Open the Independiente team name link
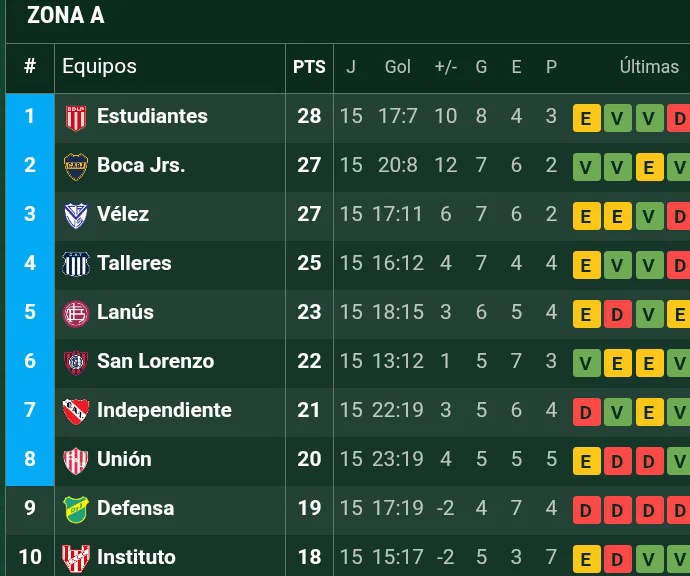Screen dimensions: 690x576 164,410
